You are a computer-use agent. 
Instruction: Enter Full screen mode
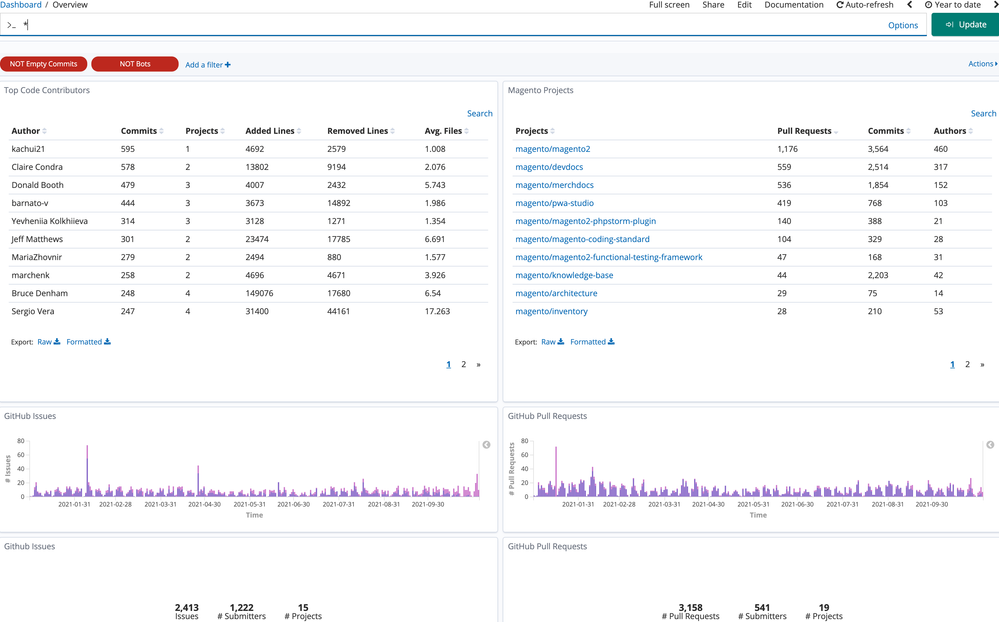(669, 5)
